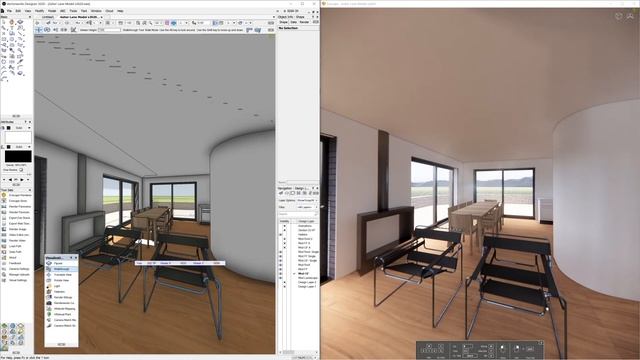Choose Export Exe Standalone tool
The height and width of the screenshot is (360, 640).
(16, 218)
